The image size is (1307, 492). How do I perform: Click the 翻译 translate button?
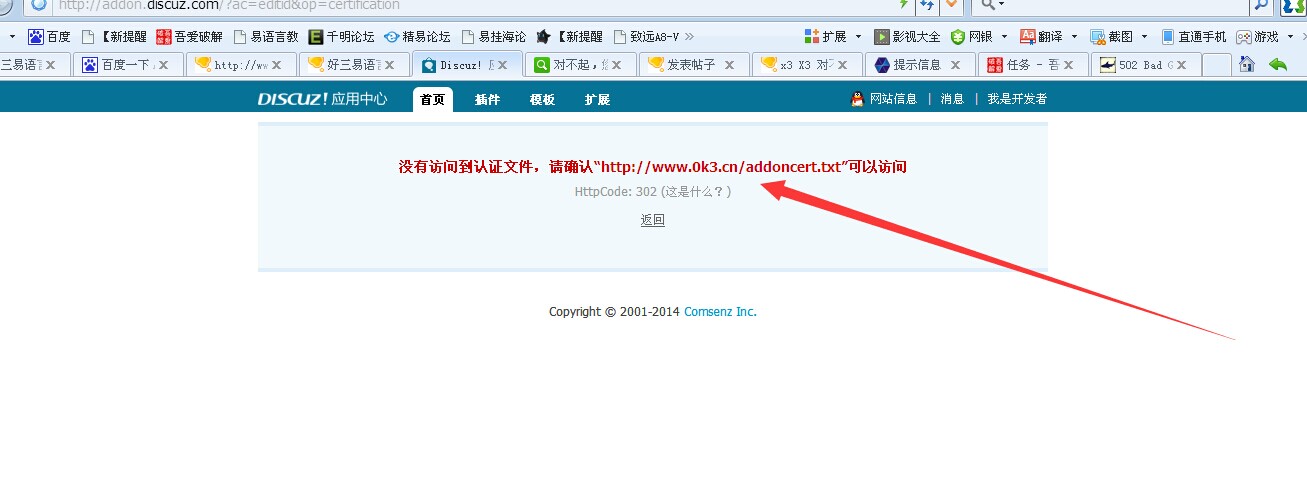pos(1041,37)
